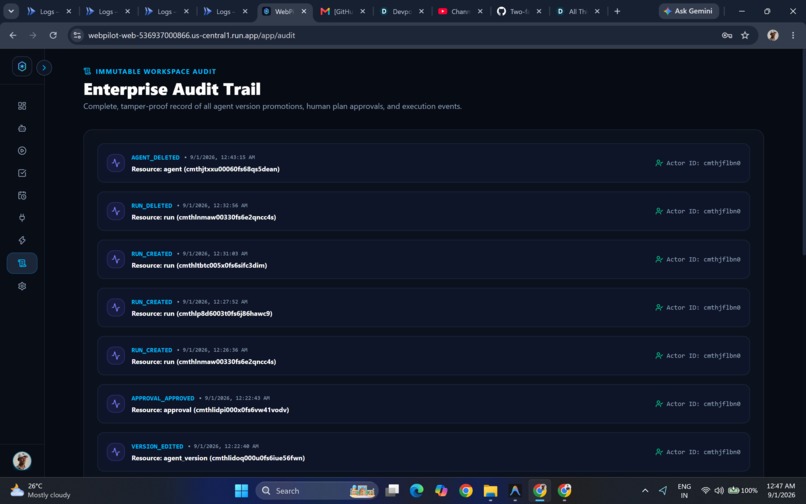Viewport: 806px width, 504px height.
Task: Open the clock showing 12:47 AM
Action: [781, 491]
